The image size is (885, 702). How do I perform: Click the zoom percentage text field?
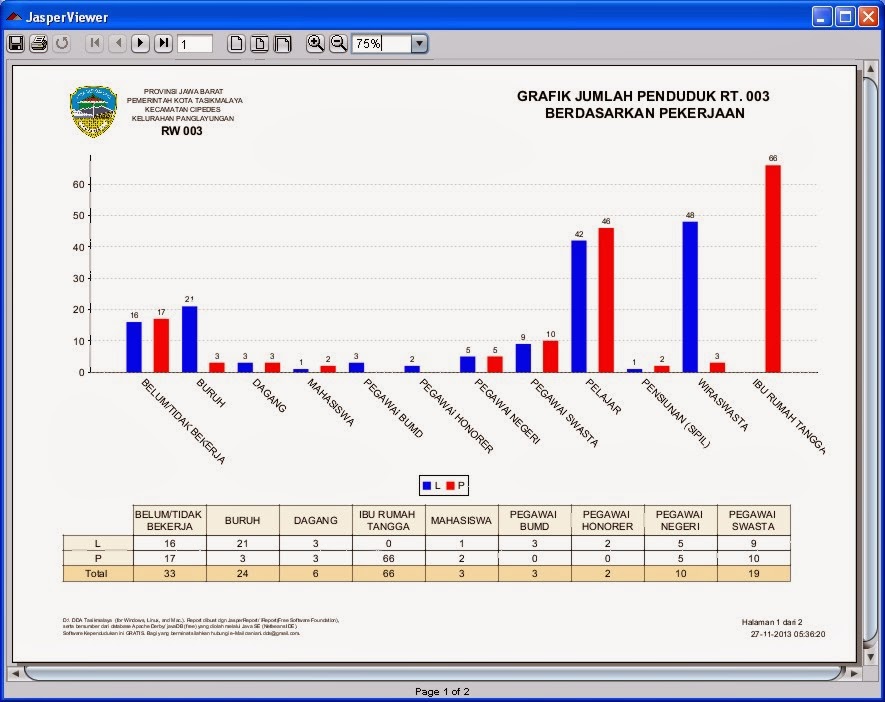(x=382, y=43)
